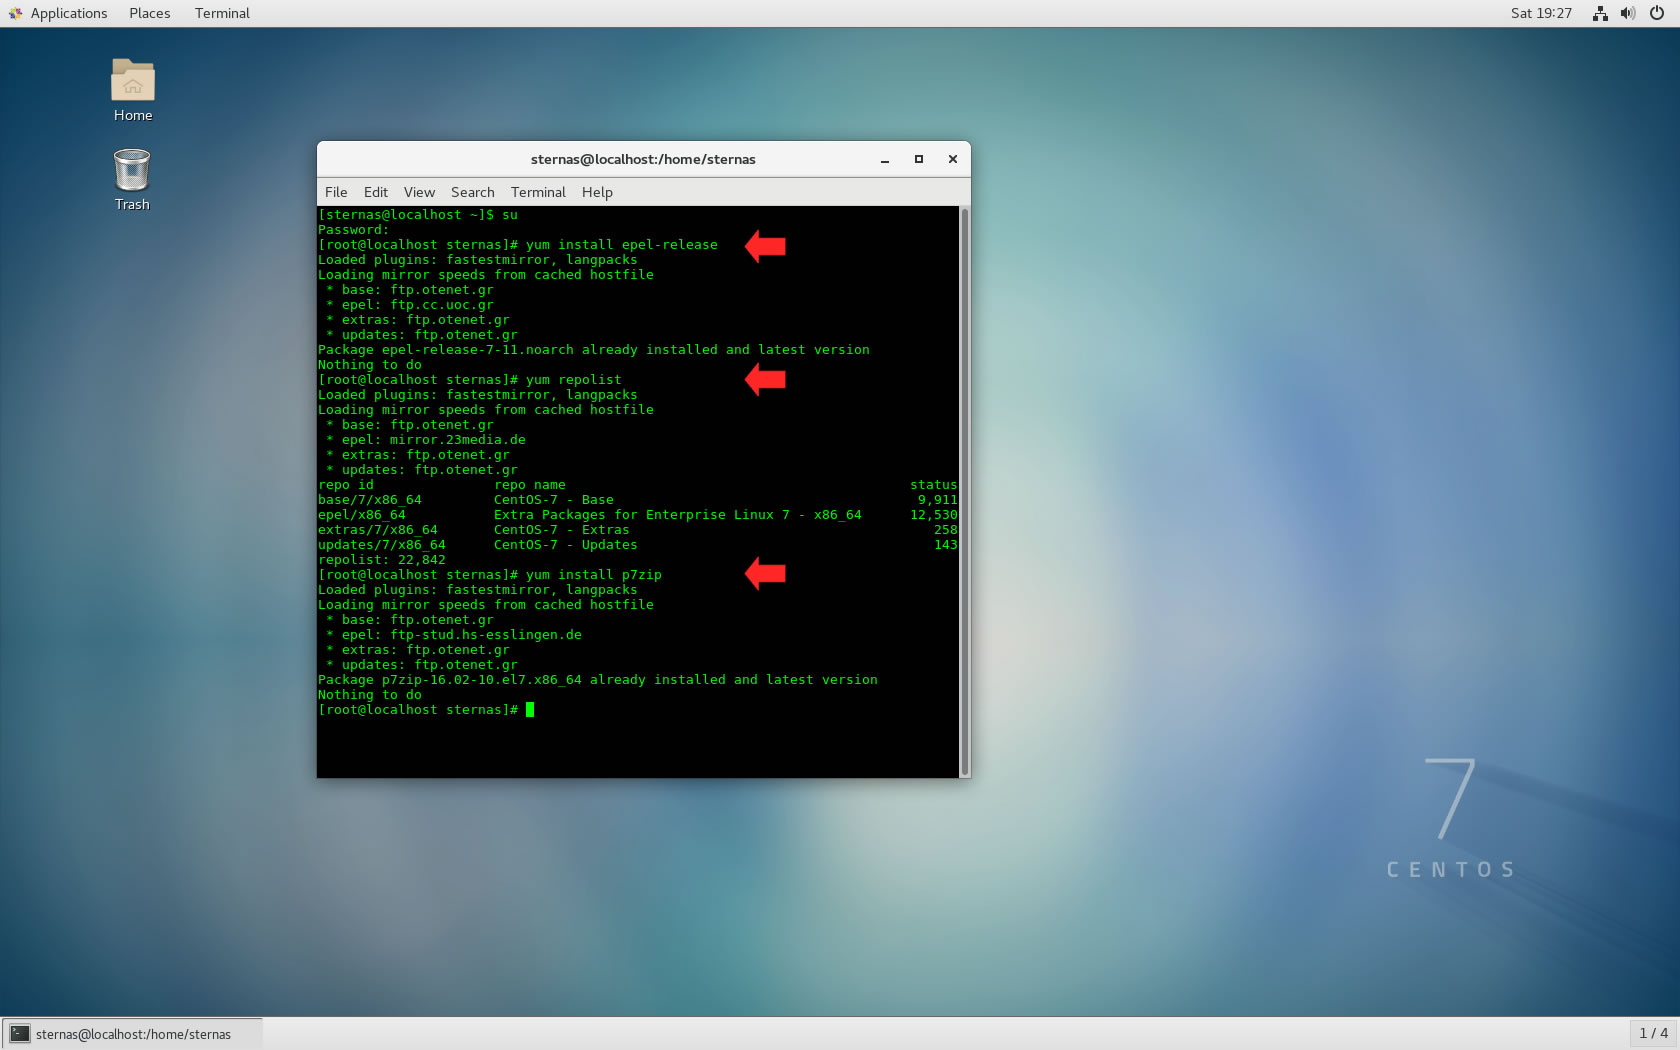Click the 'CentOS-7 - Base' repo name
Viewport: 1680px width, 1050px height.
554,500
